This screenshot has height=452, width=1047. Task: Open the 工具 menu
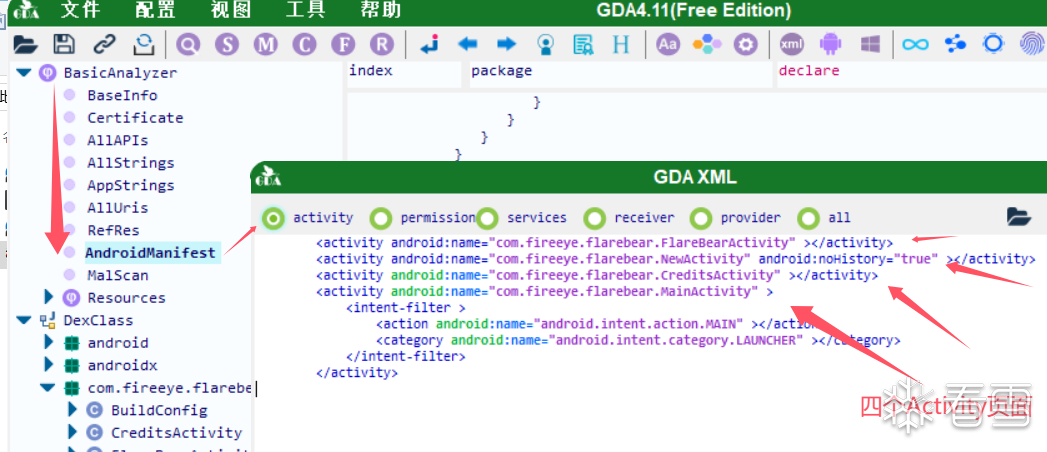coord(305,10)
